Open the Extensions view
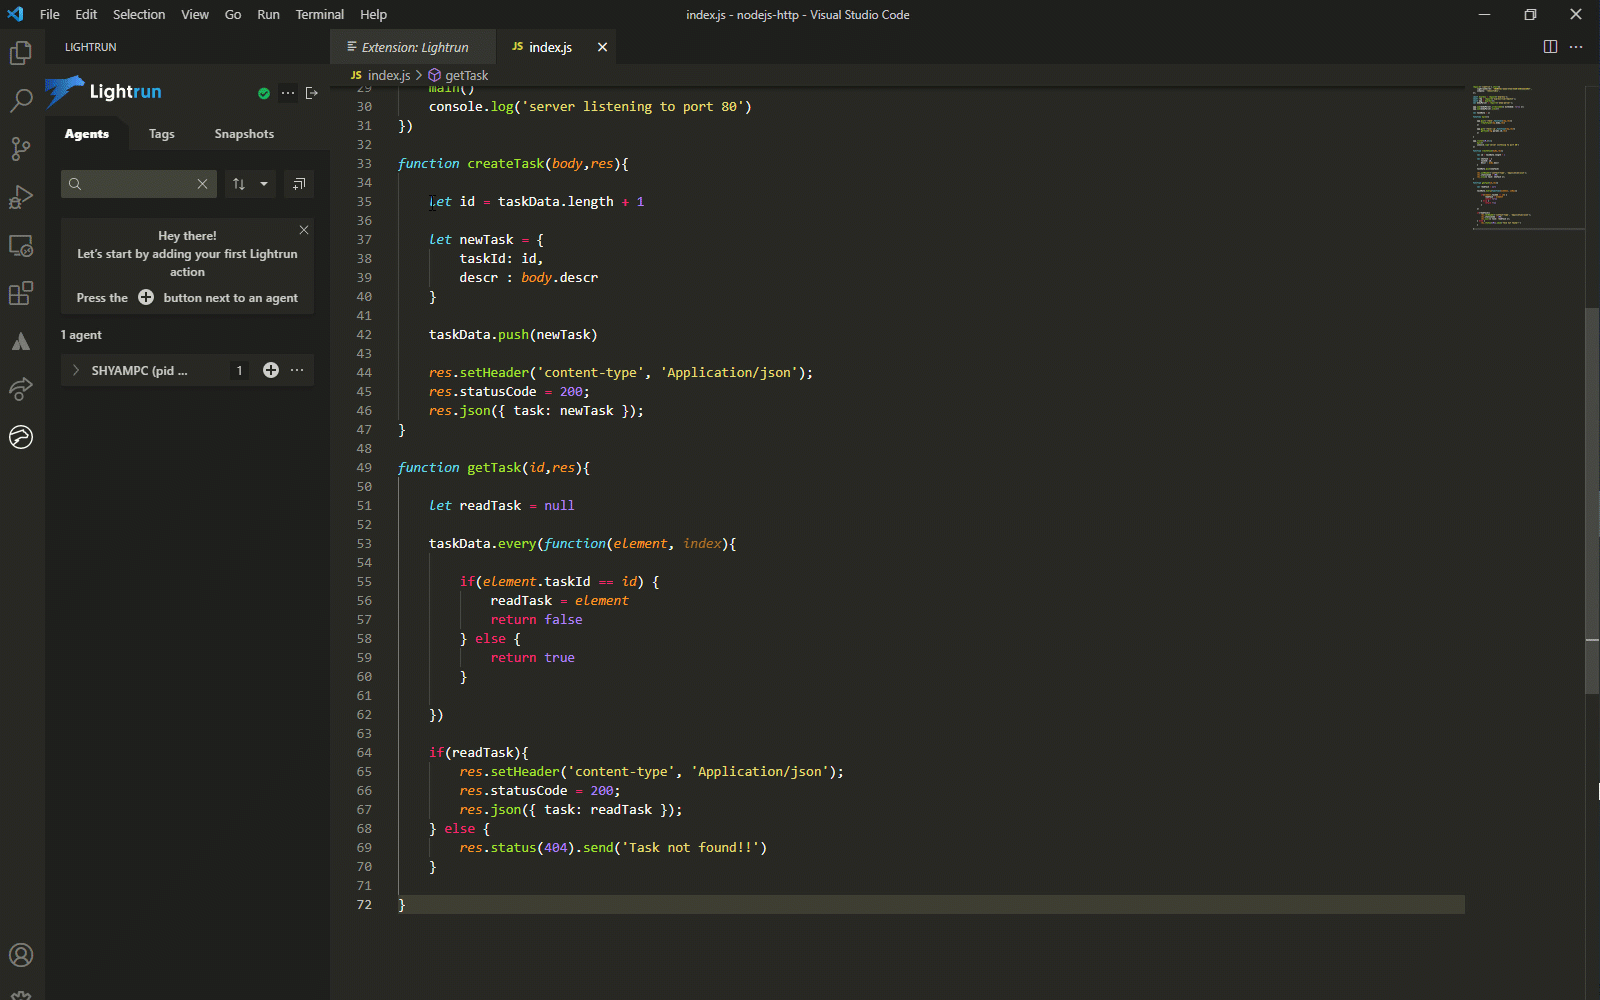Viewport: 1600px width, 1000px height. click(21, 293)
